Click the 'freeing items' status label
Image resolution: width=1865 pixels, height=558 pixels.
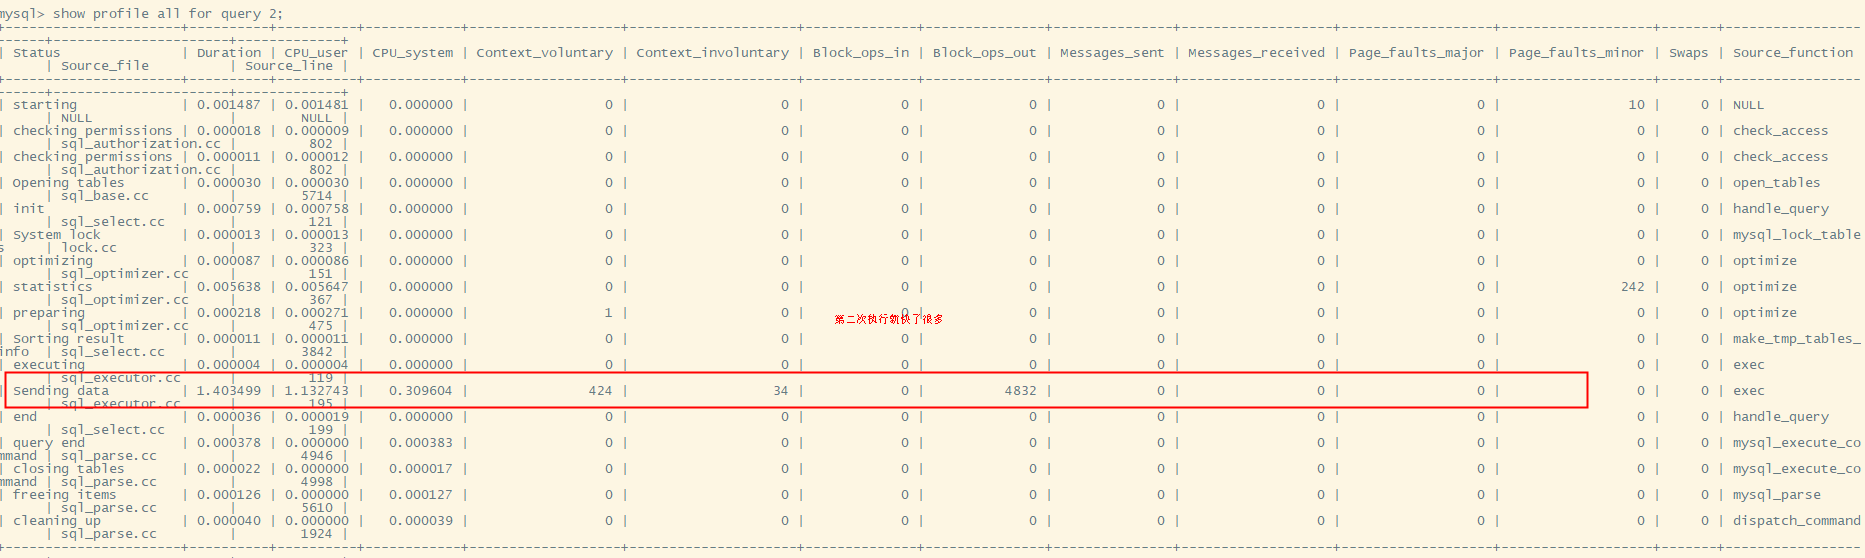[x=65, y=495]
